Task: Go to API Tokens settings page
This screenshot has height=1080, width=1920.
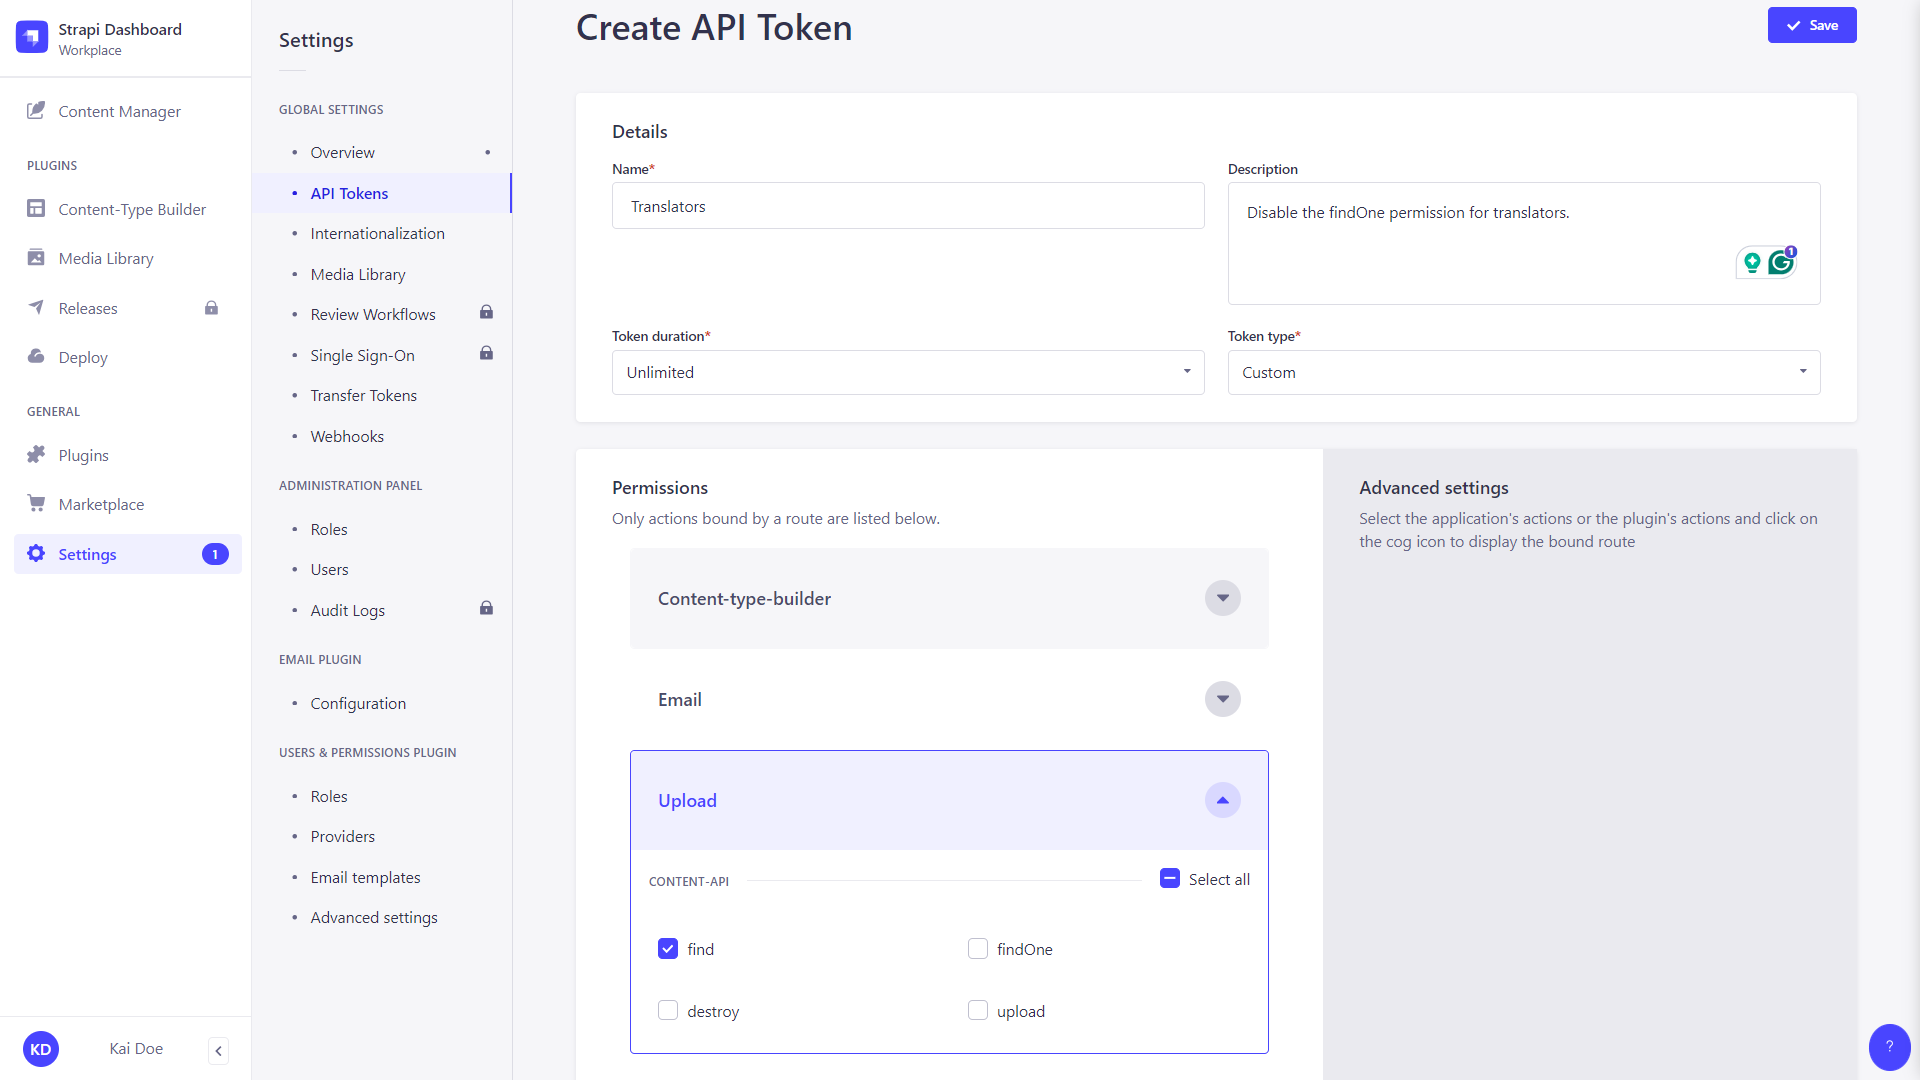Action: pyautogui.click(x=348, y=193)
